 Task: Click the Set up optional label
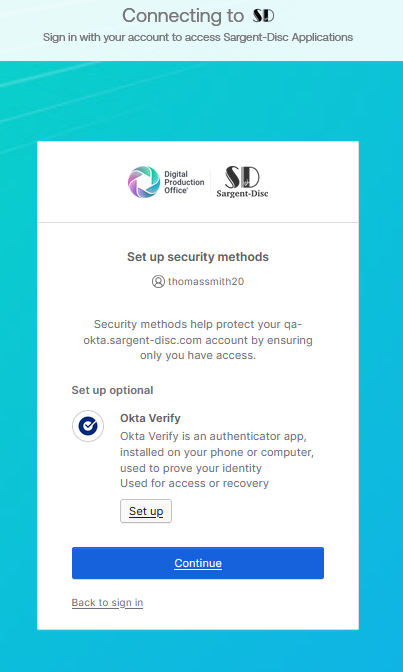(112, 390)
